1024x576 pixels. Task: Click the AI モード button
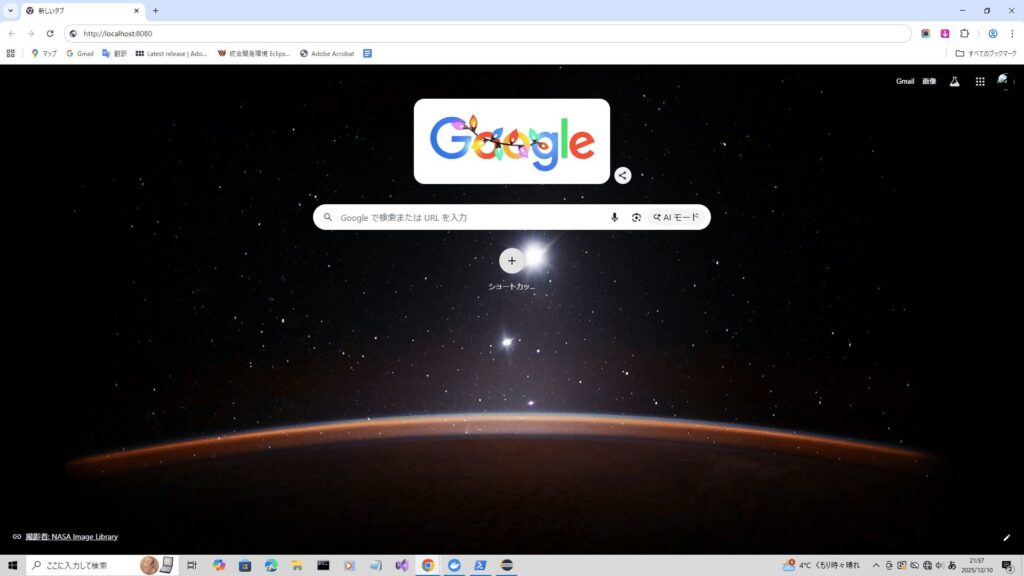tap(677, 217)
